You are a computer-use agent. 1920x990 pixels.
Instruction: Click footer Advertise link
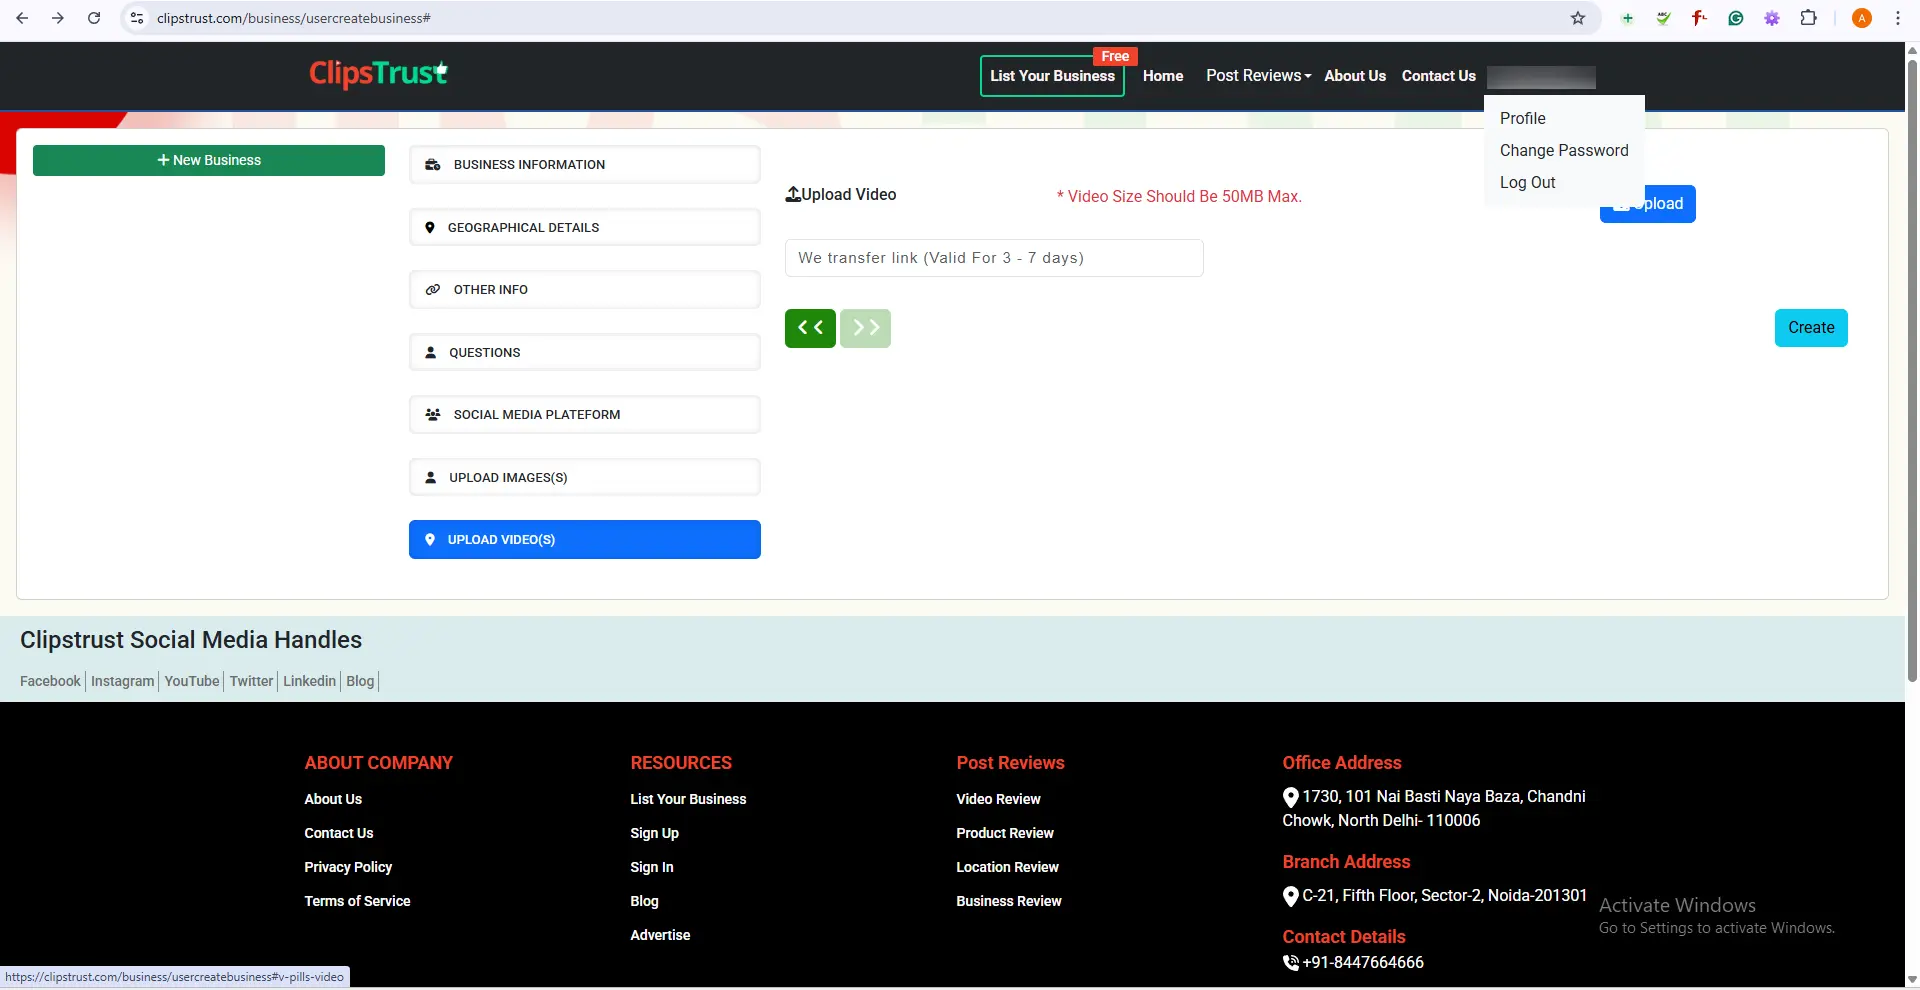pos(660,935)
